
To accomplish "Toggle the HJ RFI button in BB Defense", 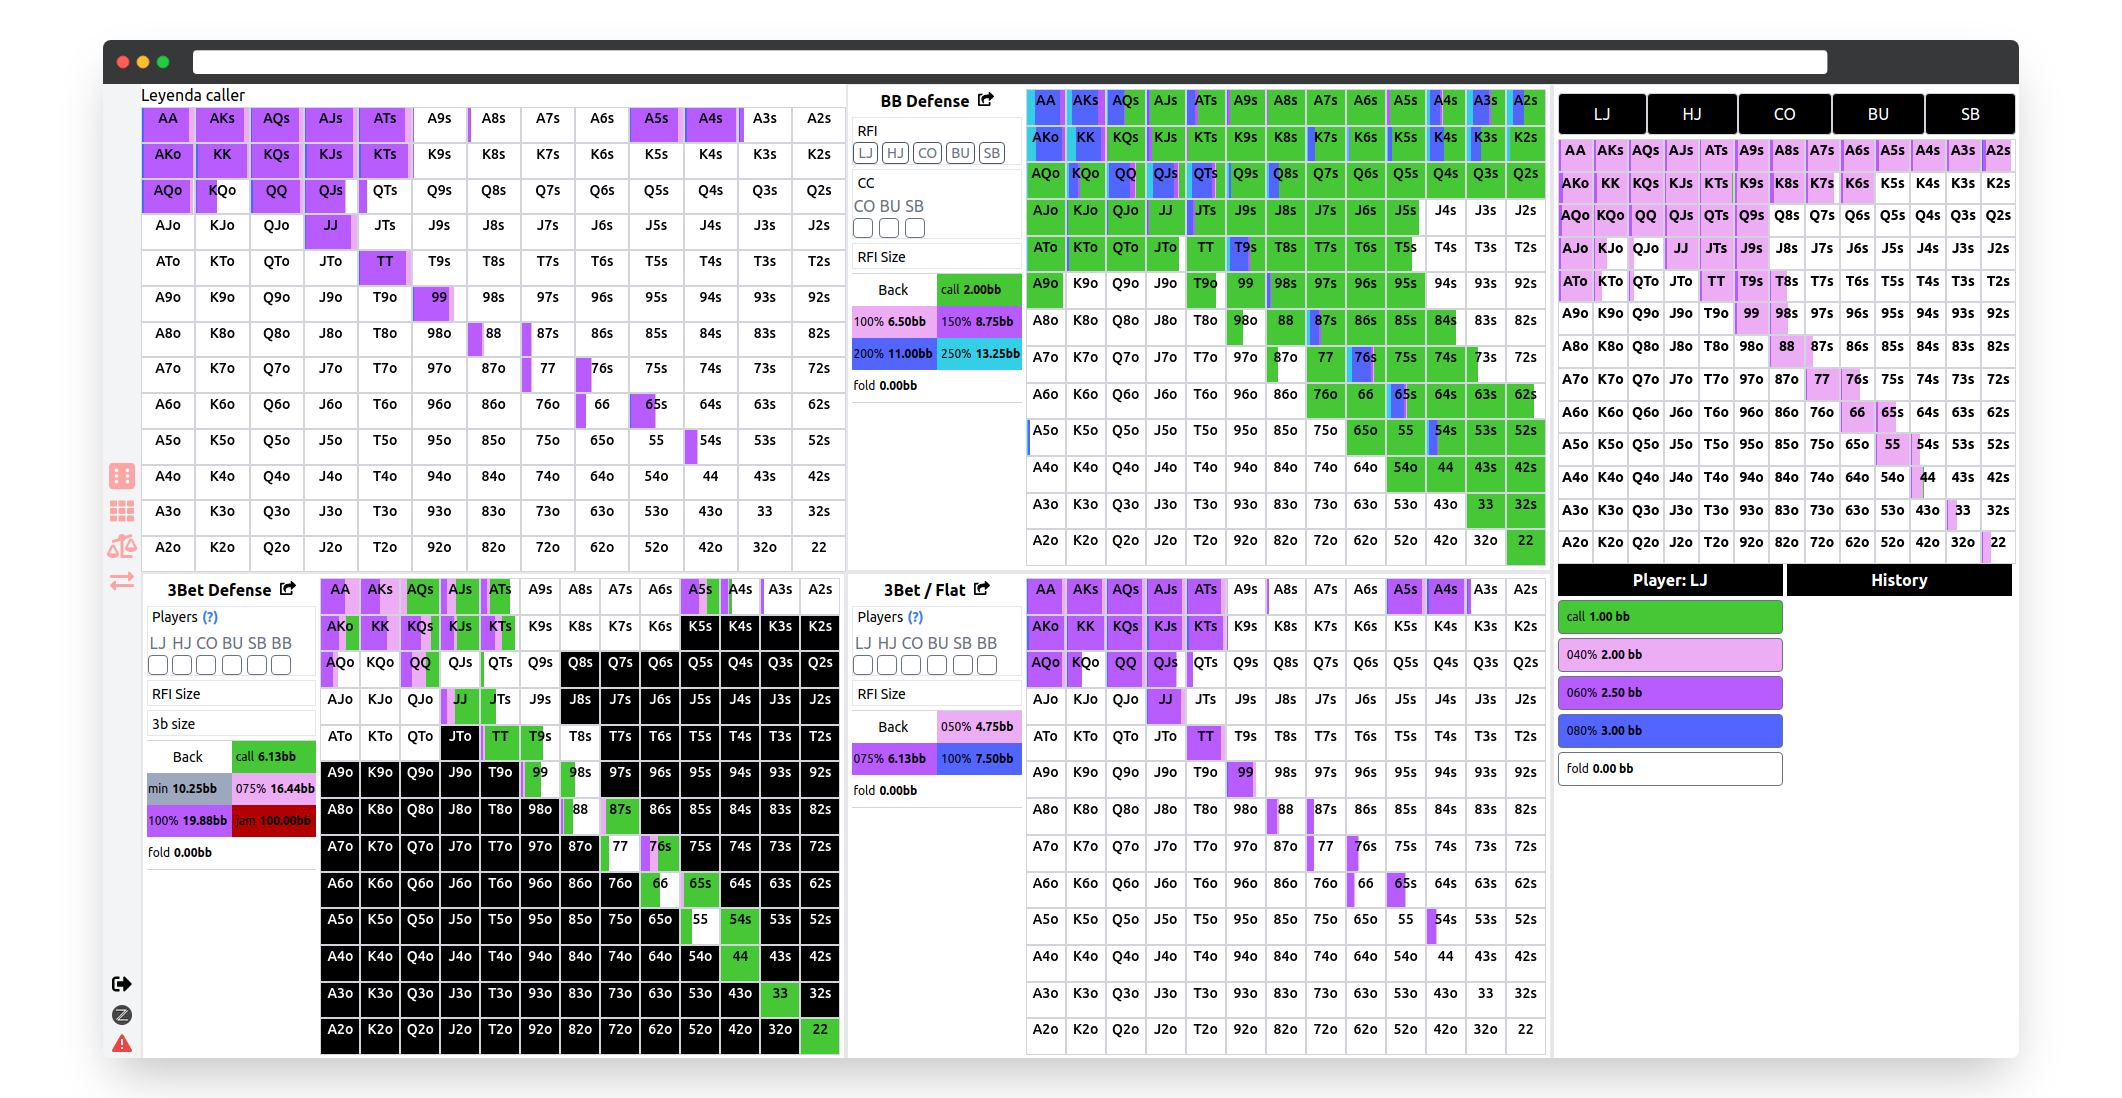I will coord(895,153).
